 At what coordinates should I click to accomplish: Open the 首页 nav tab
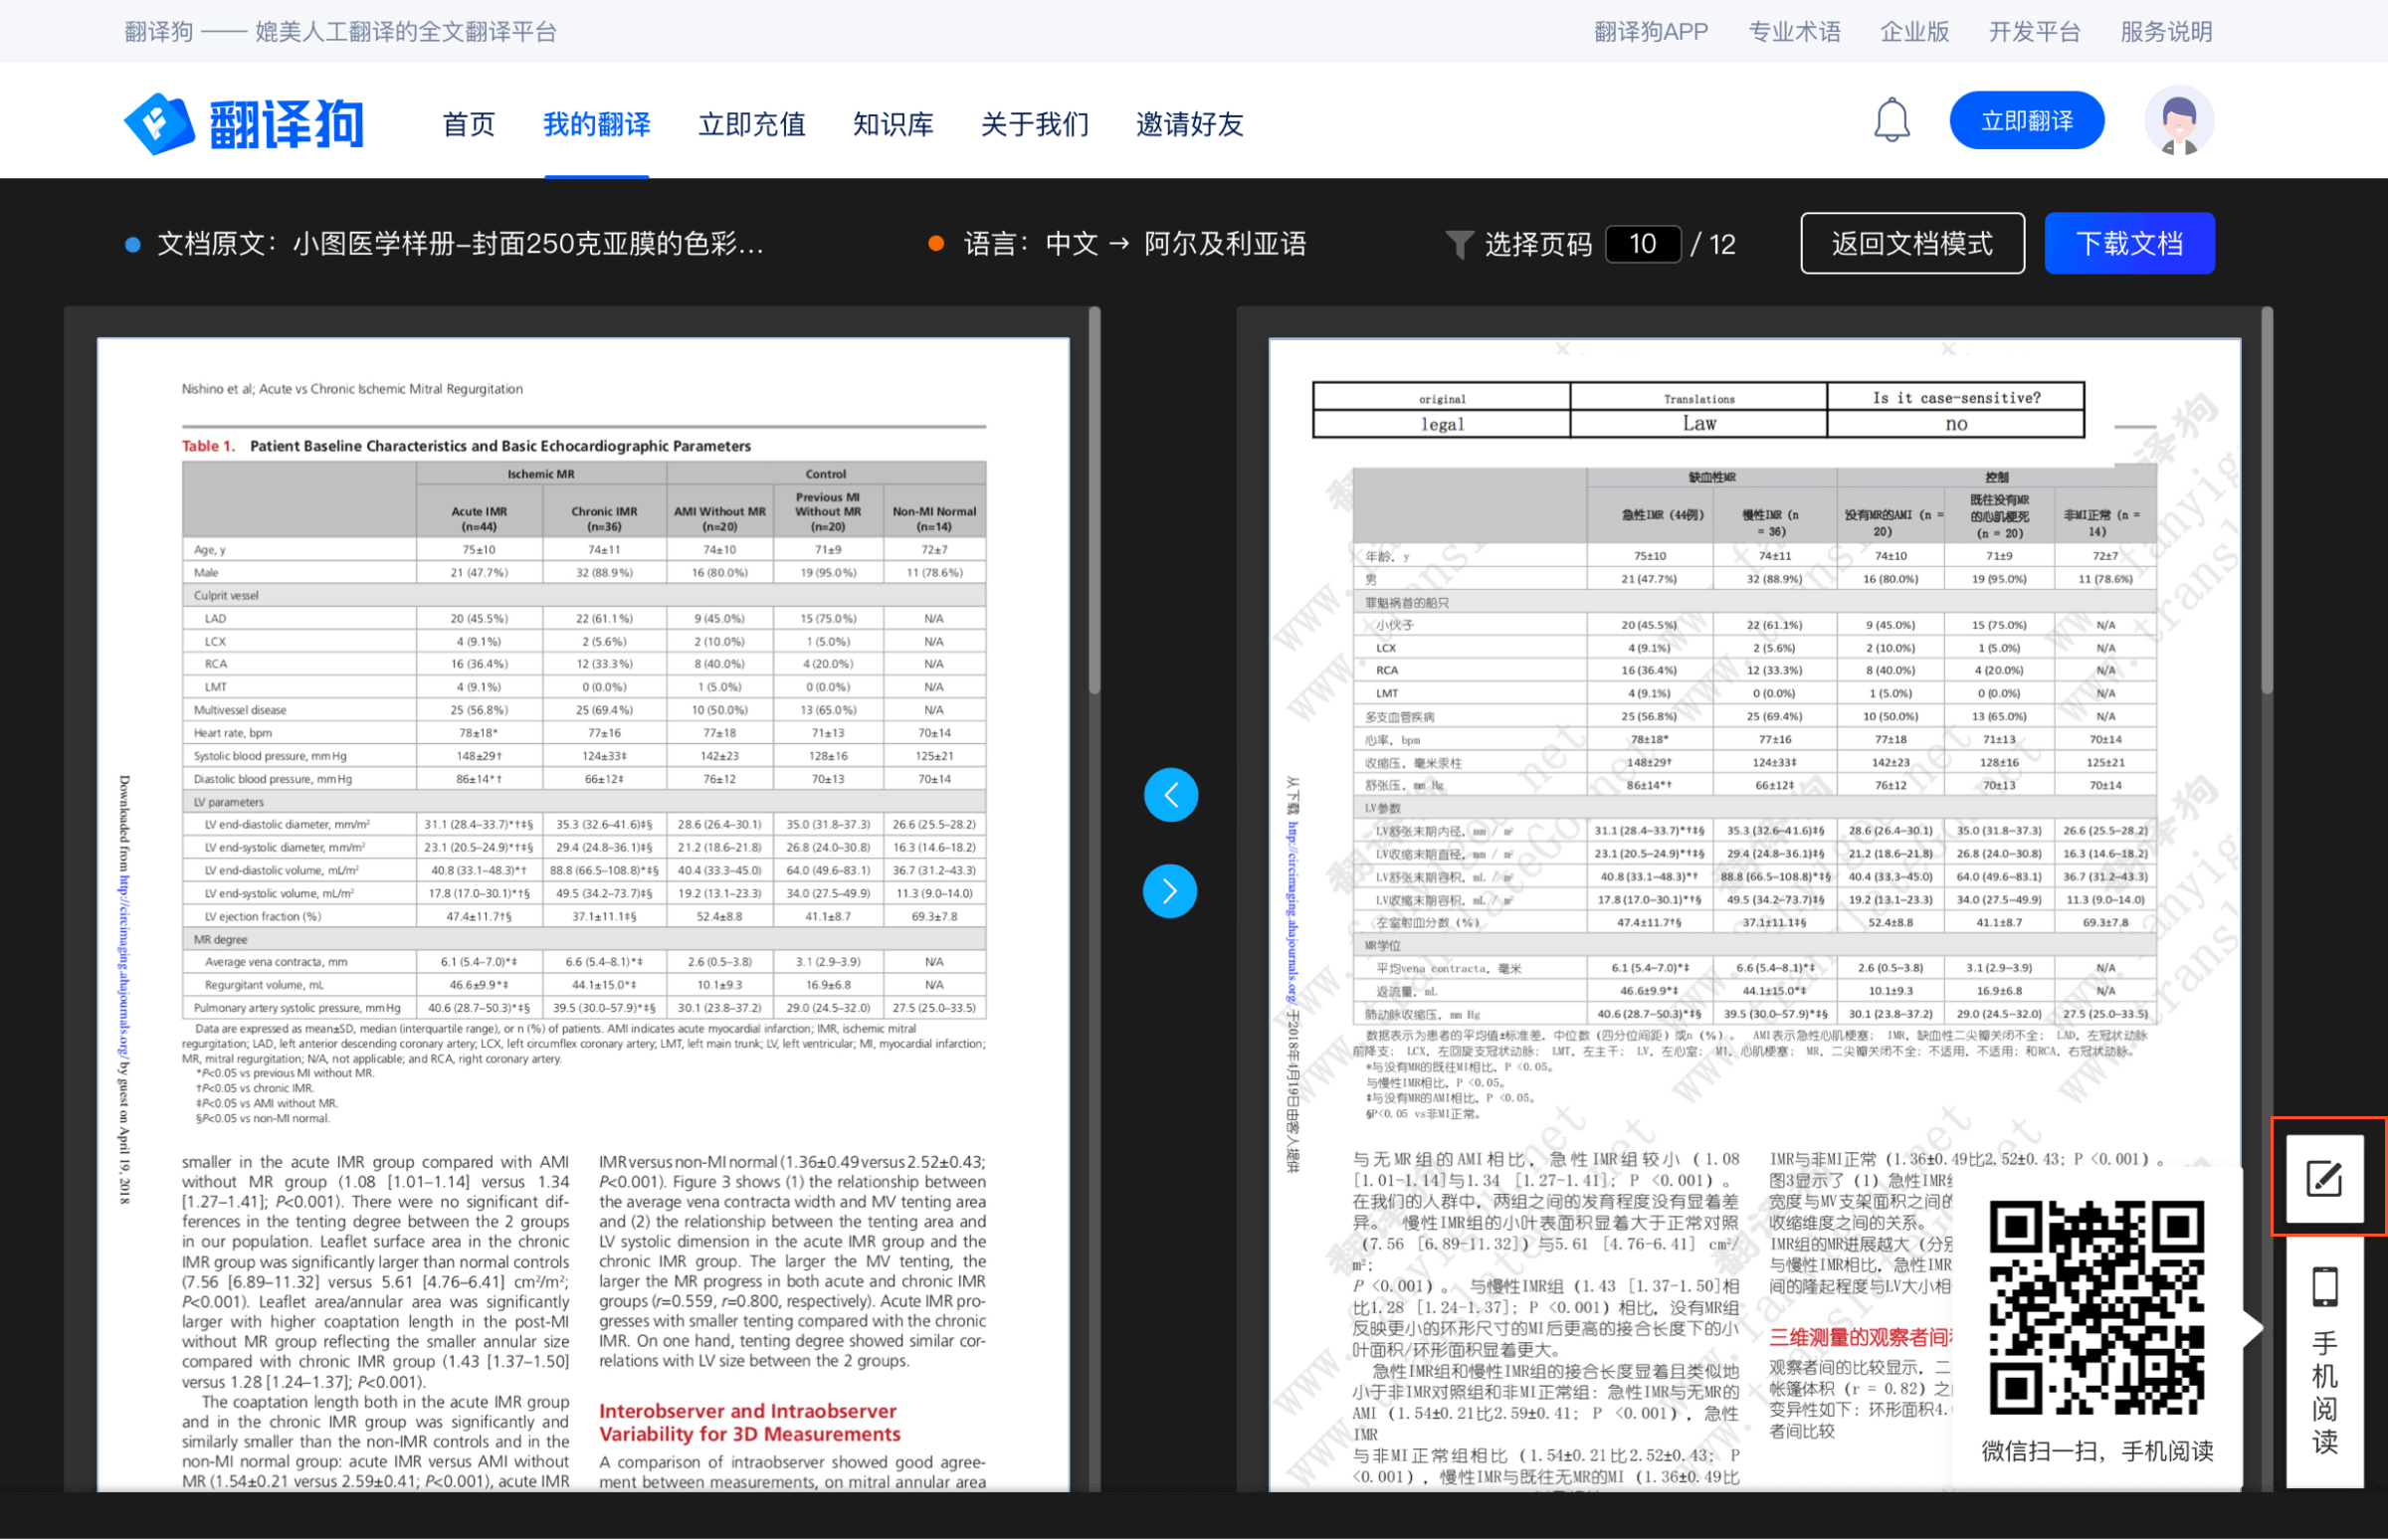click(468, 124)
